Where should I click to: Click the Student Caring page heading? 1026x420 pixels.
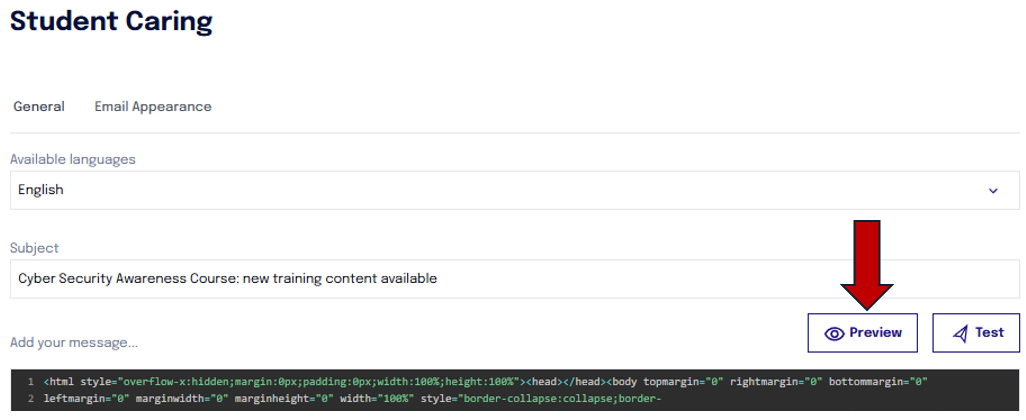pyautogui.click(x=111, y=20)
